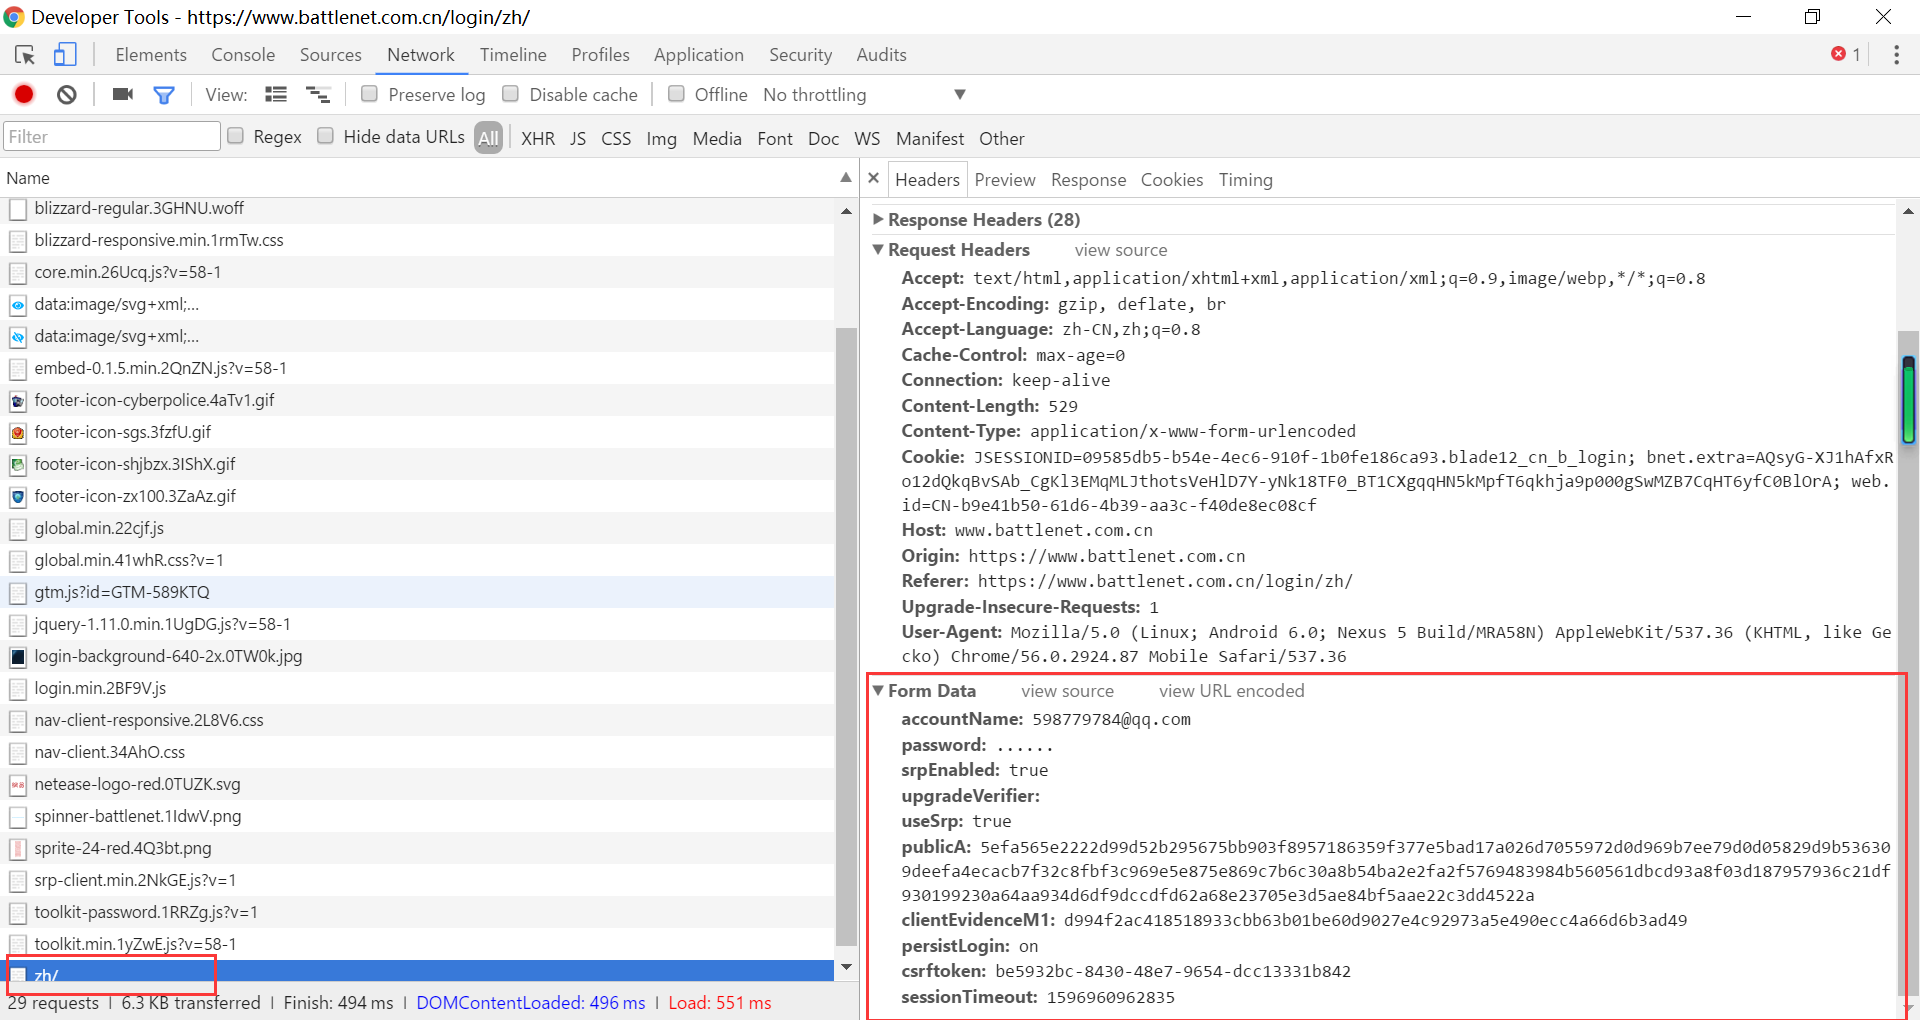Image resolution: width=1920 pixels, height=1020 pixels.
Task: Open the Cookies tab of the request
Action: 1172,180
